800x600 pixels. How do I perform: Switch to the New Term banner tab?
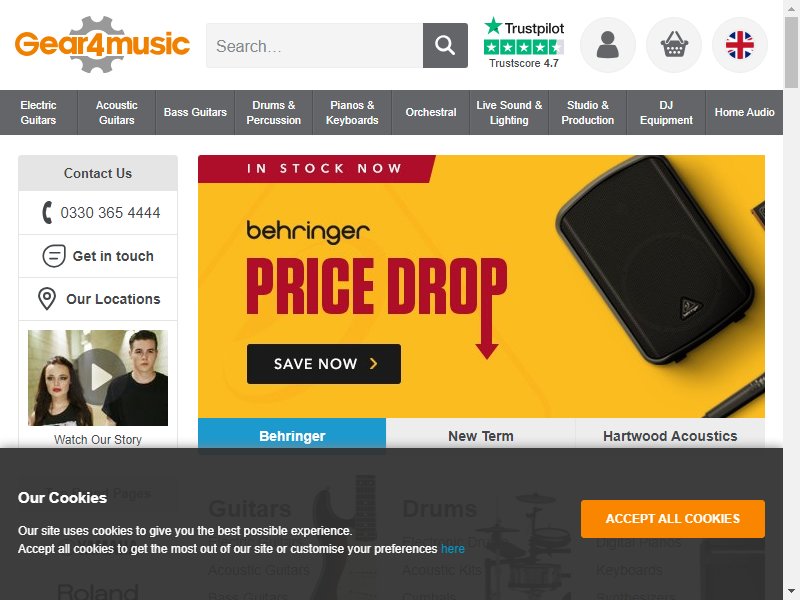pos(481,436)
